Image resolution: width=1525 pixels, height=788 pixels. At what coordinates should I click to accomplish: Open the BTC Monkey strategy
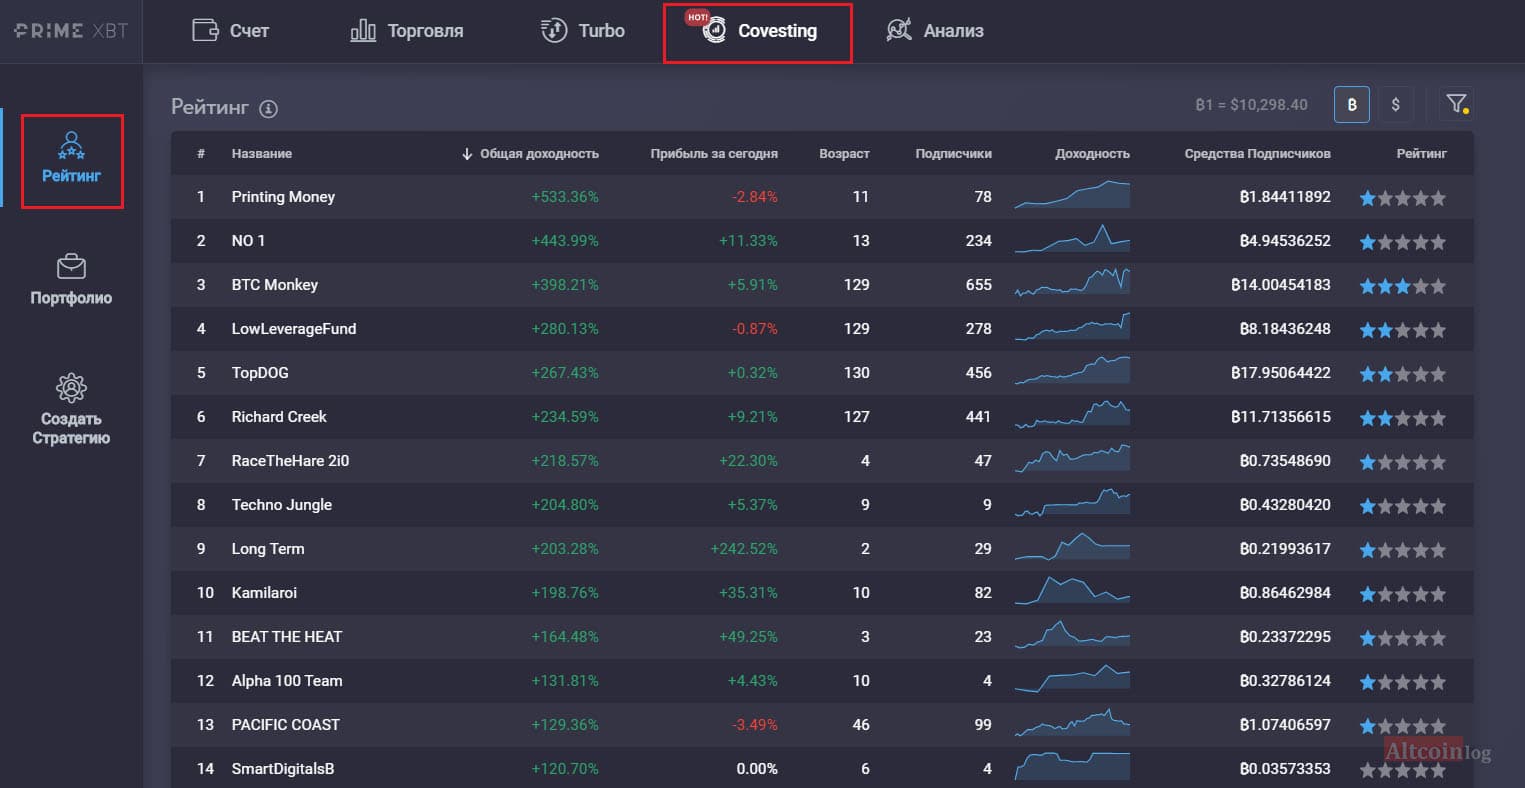click(x=274, y=285)
